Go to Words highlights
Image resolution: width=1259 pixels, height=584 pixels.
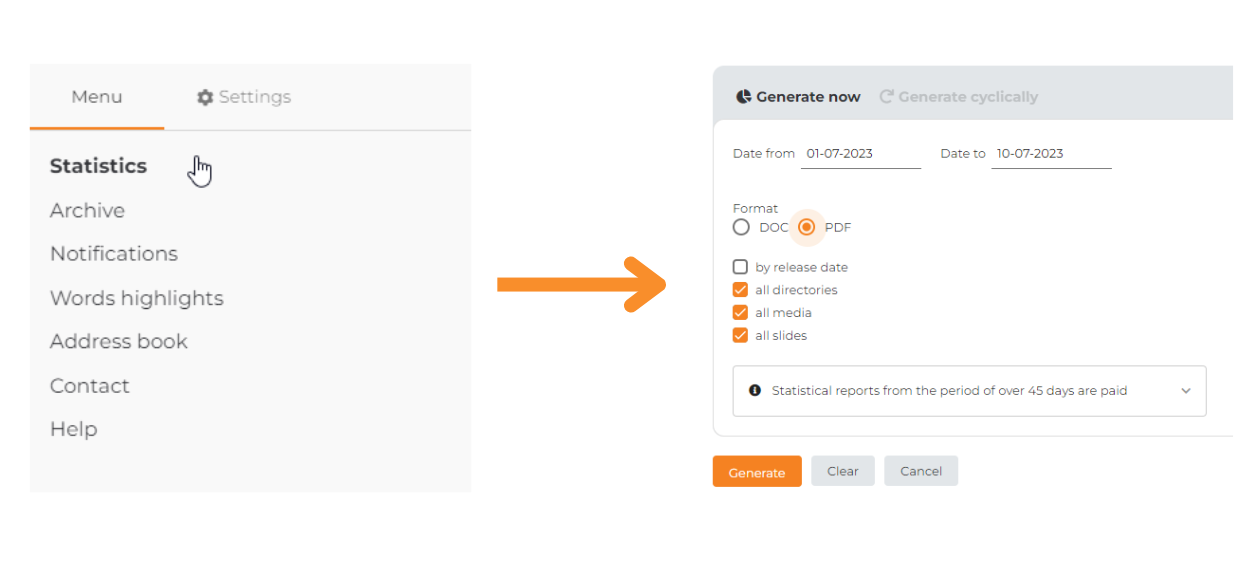[x=137, y=298]
